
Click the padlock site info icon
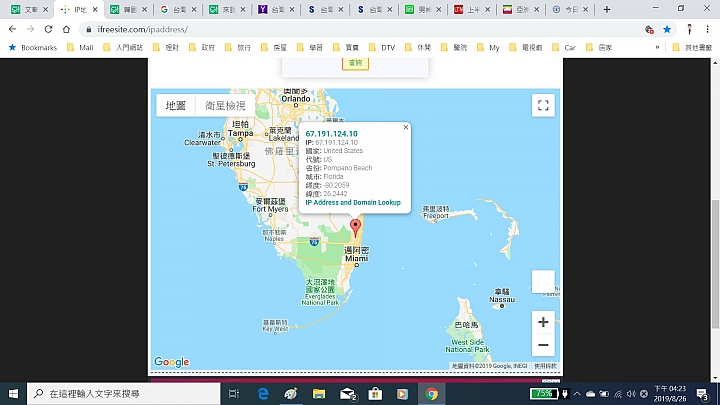coord(89,29)
